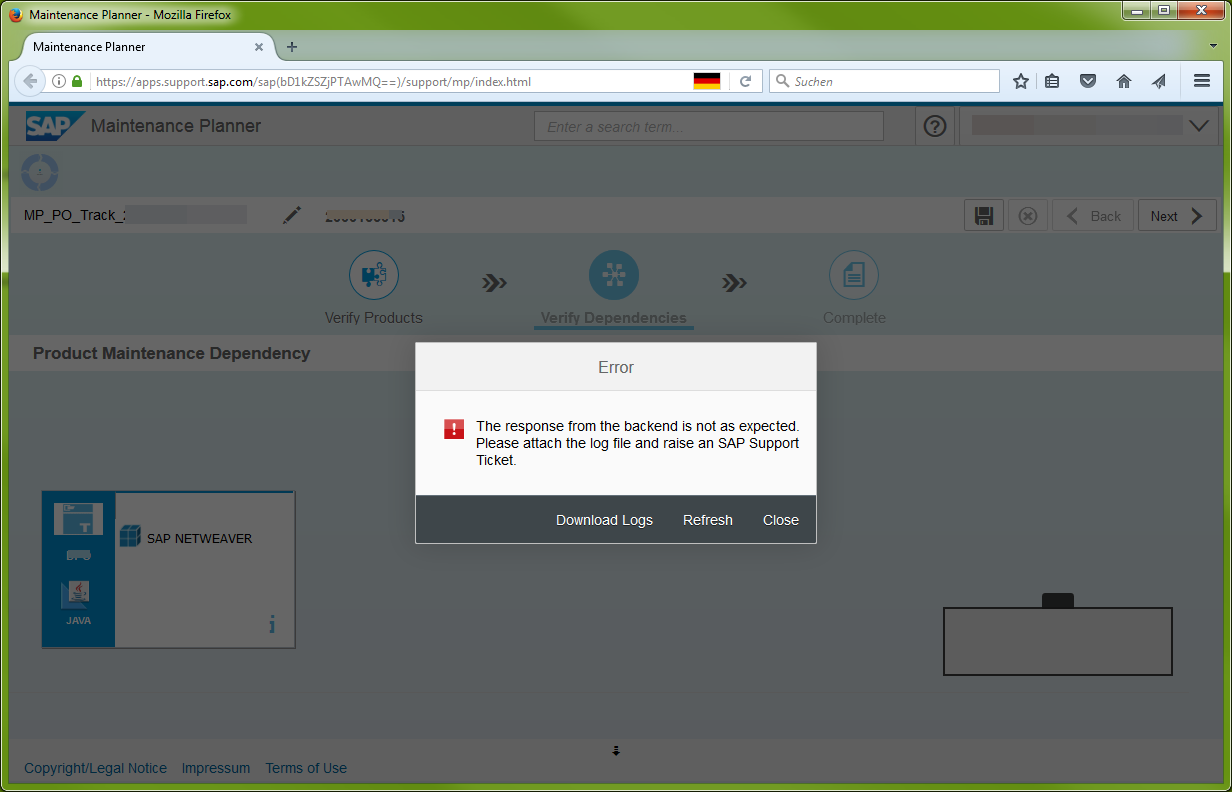
Task: Go Back to the previous step
Action: 1093,216
